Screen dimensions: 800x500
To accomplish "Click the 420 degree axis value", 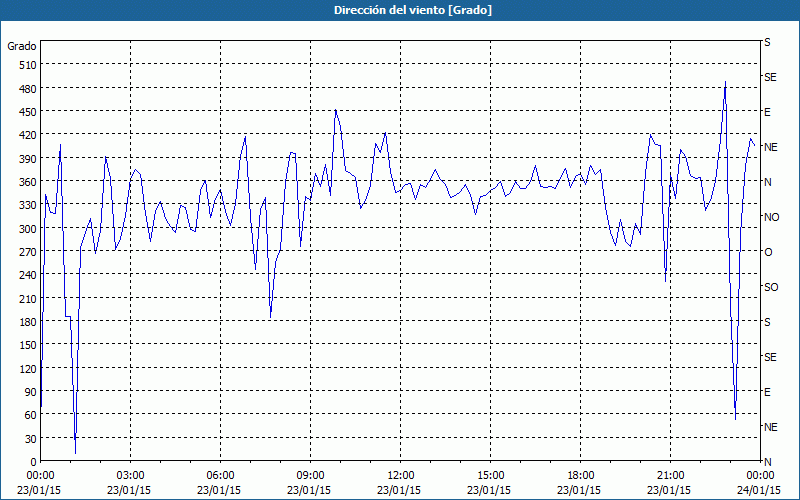I will coord(28,135).
